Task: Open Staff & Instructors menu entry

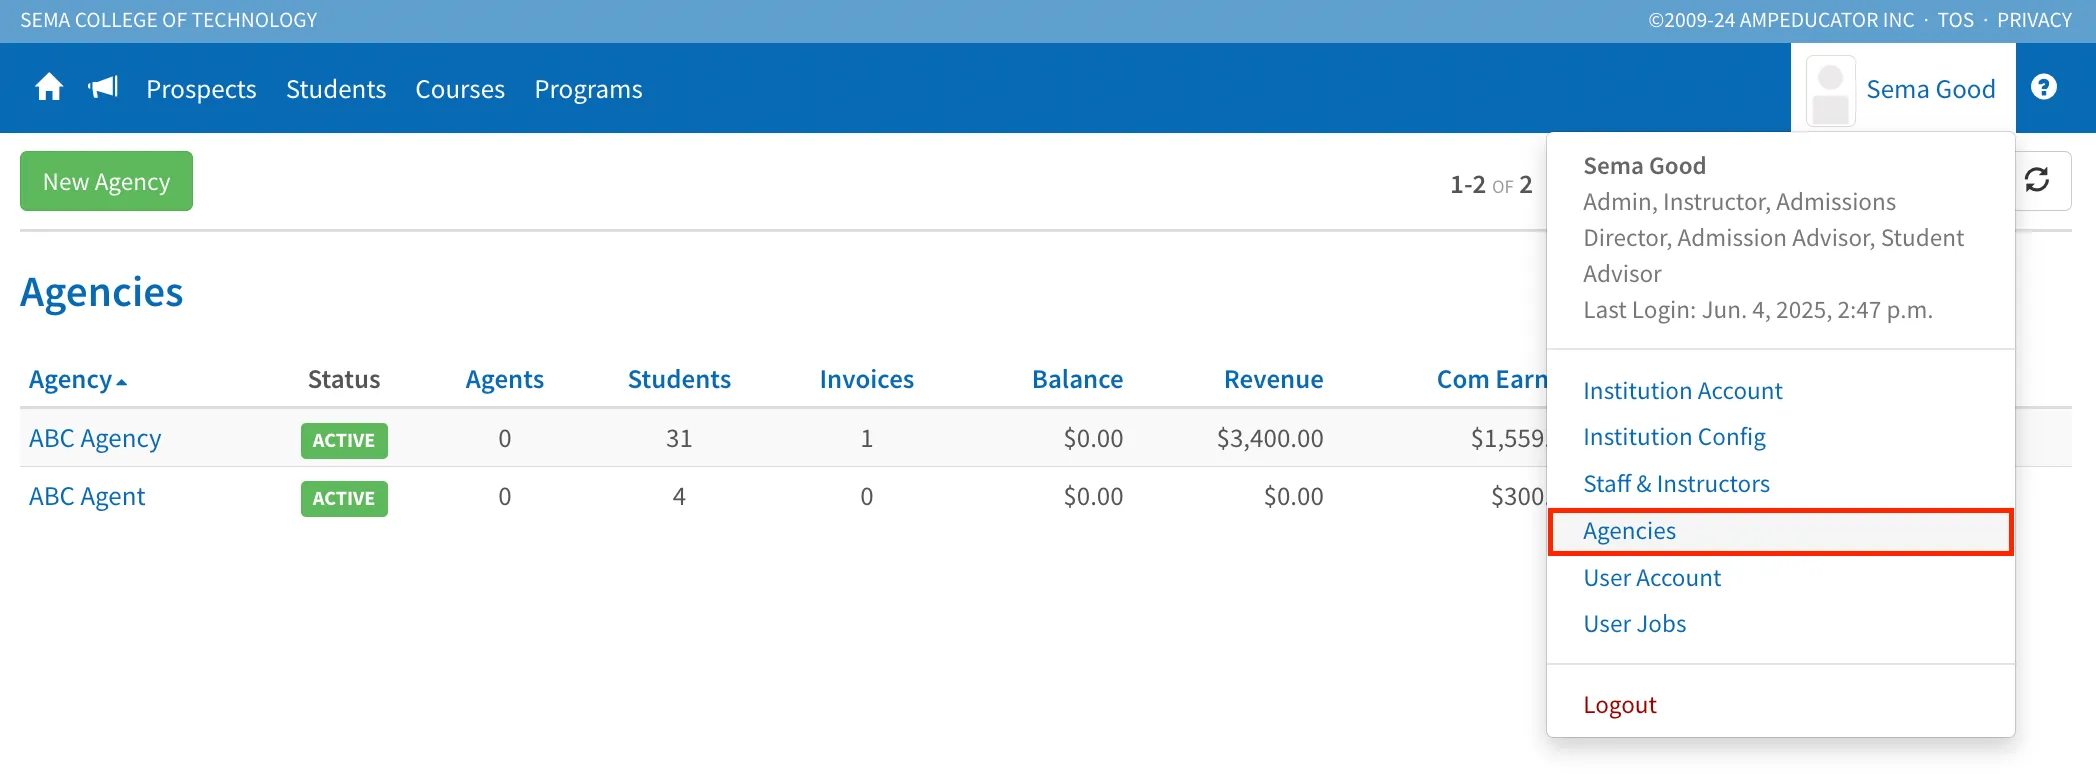Action: click(x=1676, y=484)
